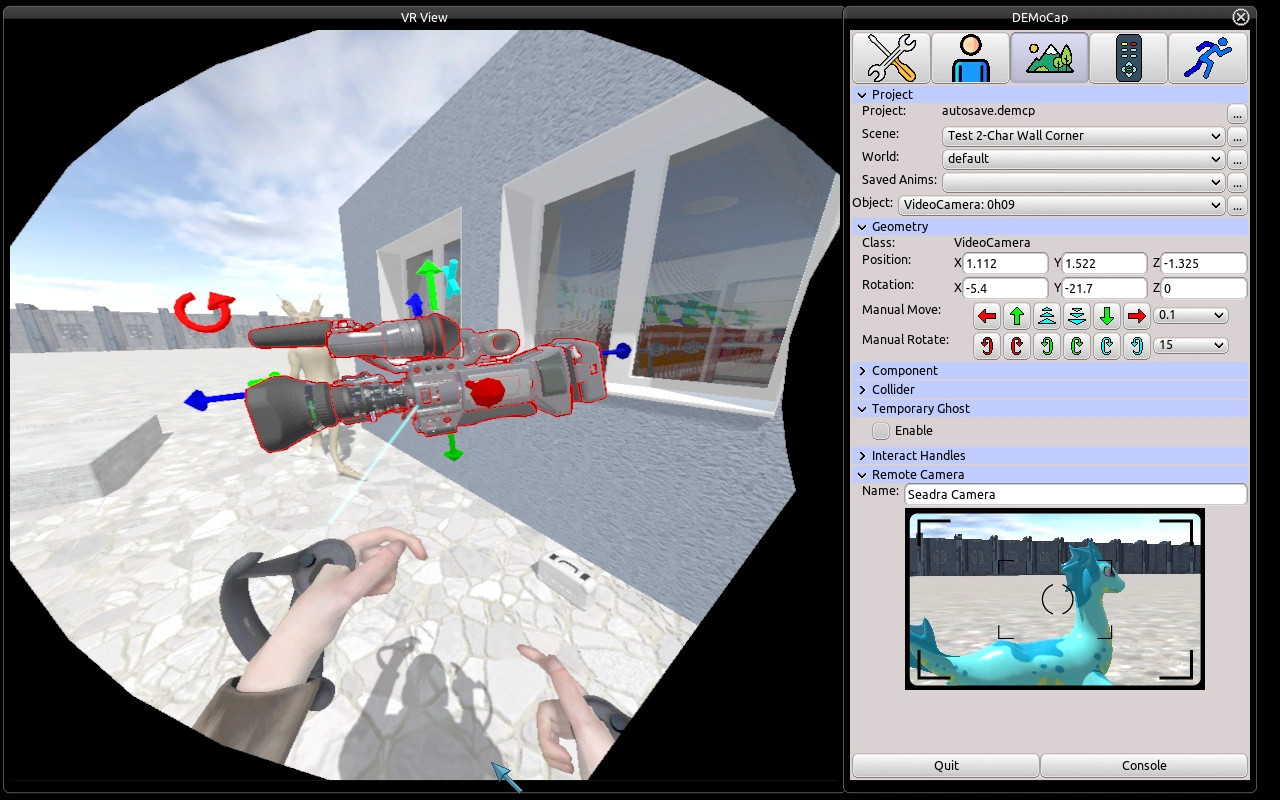Screen dimensions: 1280x800
Task: Click the cyan triple up arrow move button
Action: (1047, 316)
